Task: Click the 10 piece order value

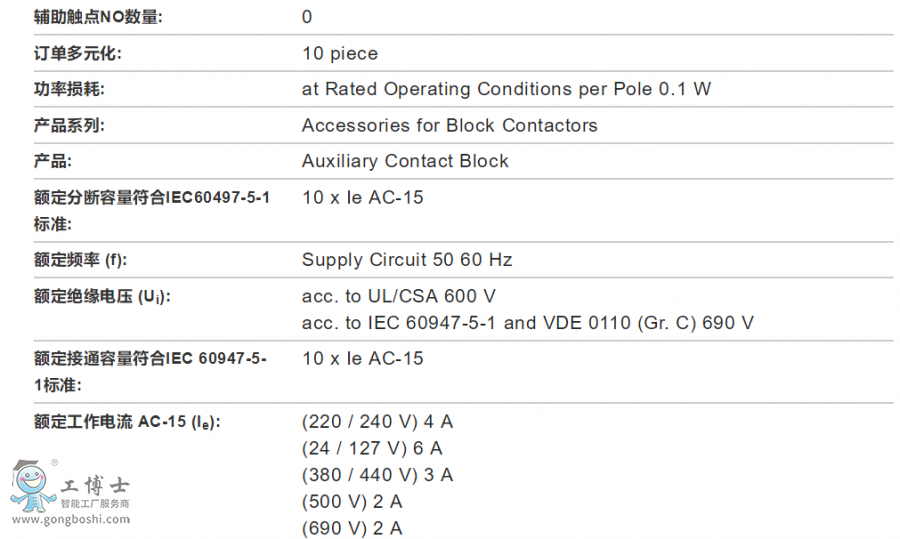Action: (340, 53)
